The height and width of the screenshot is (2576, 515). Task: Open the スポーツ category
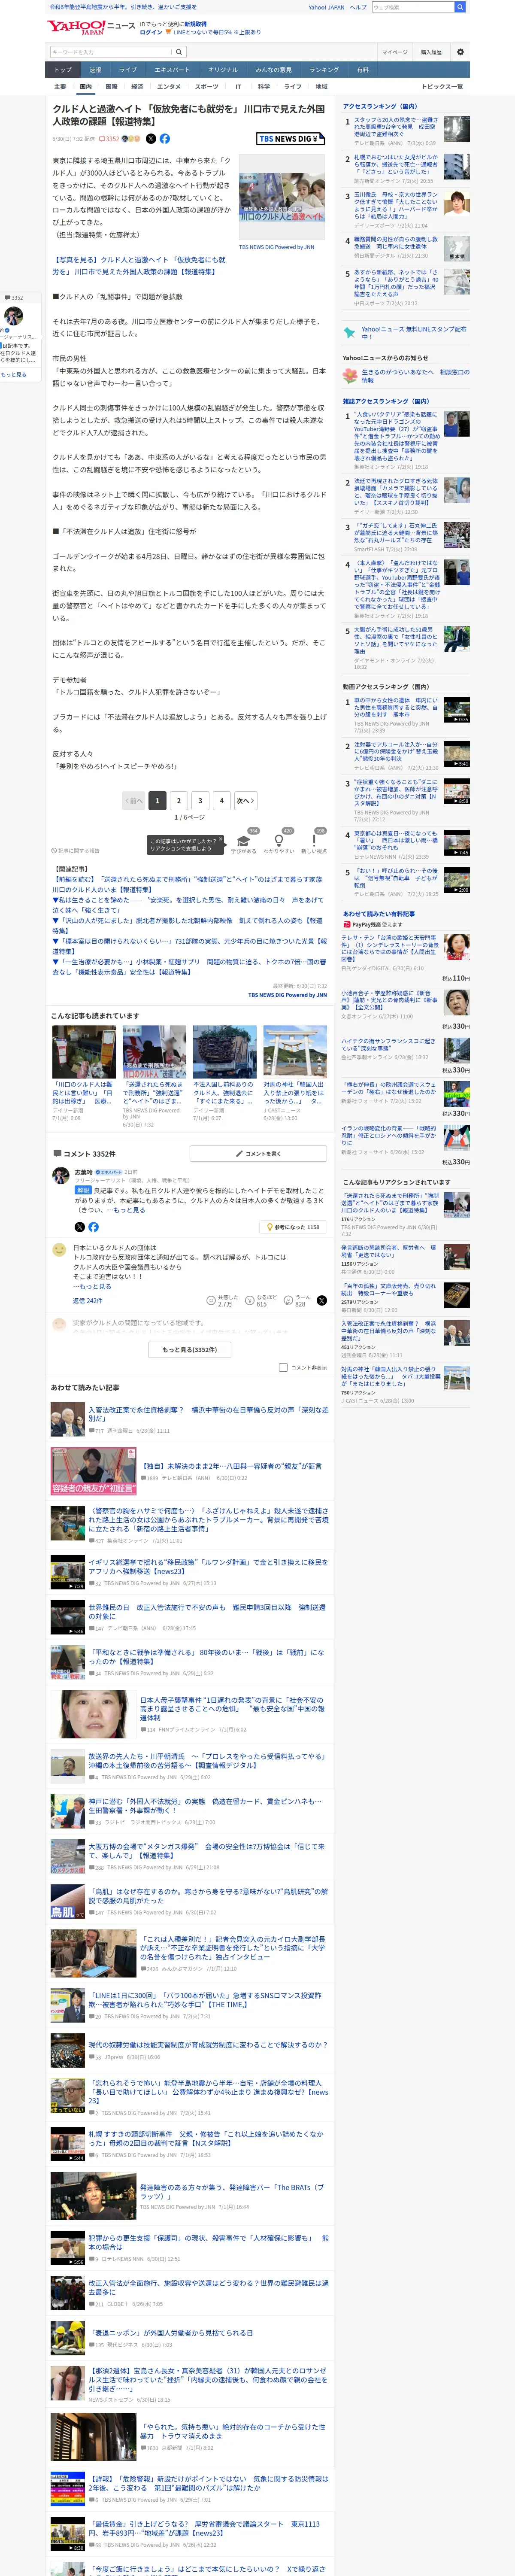tap(207, 87)
